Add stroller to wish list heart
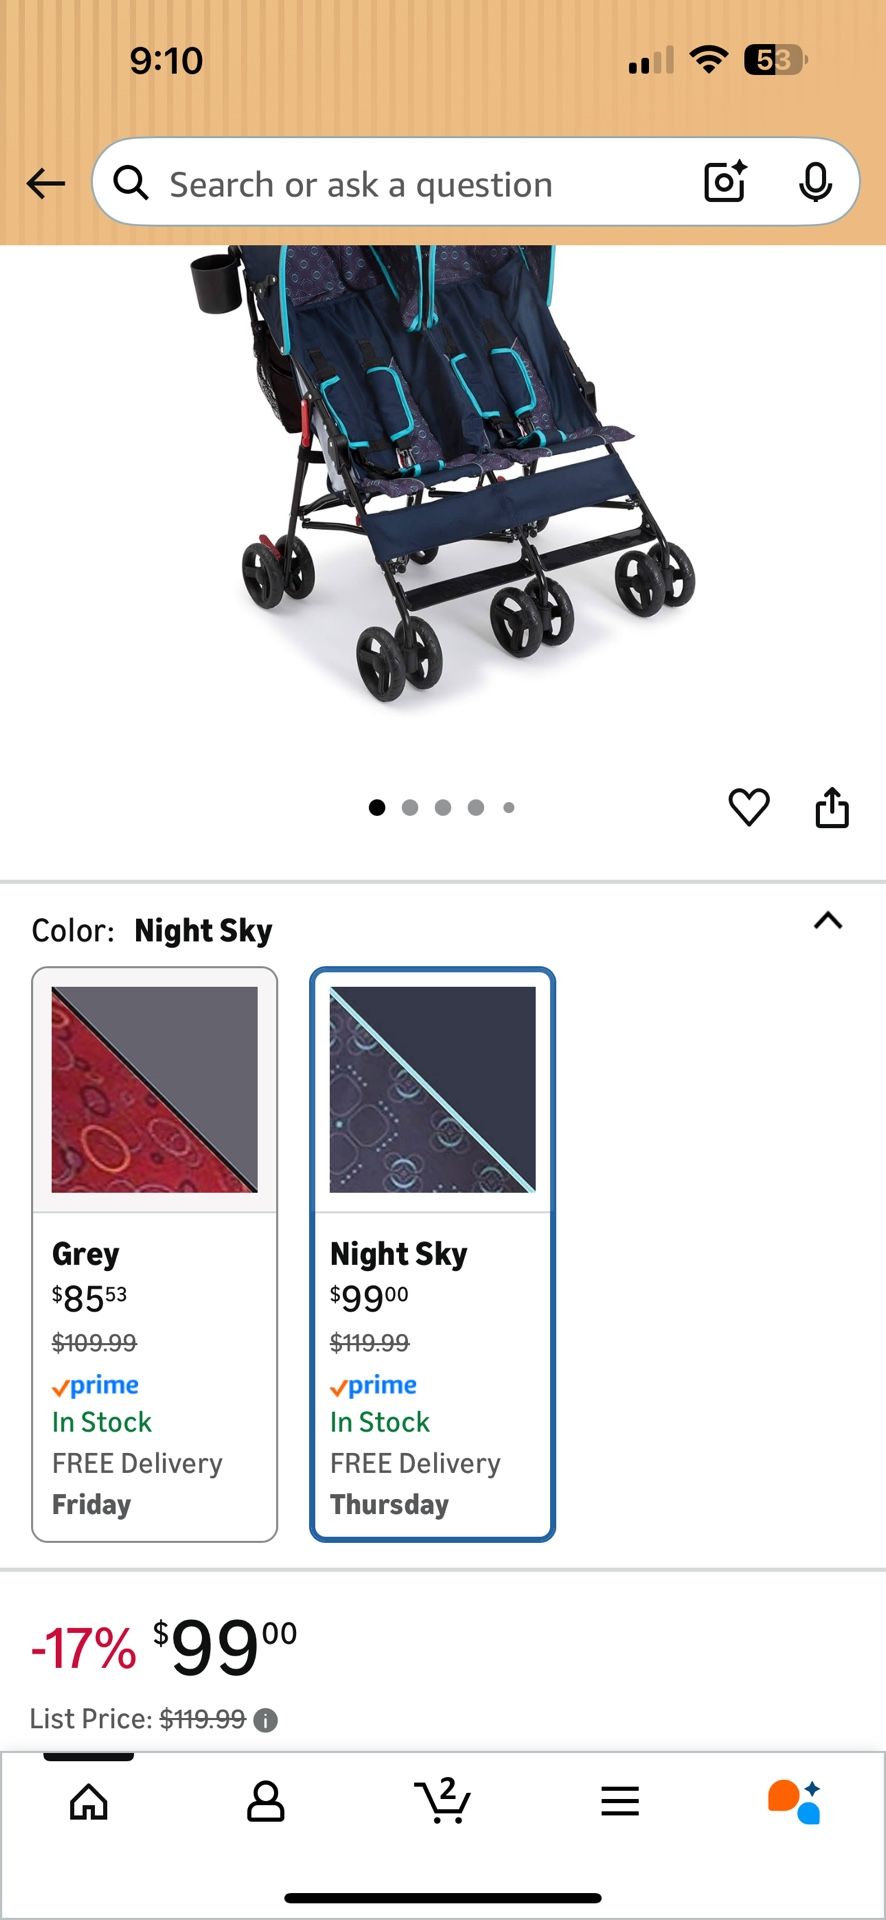Viewport: 886px width, 1920px height. tap(749, 807)
